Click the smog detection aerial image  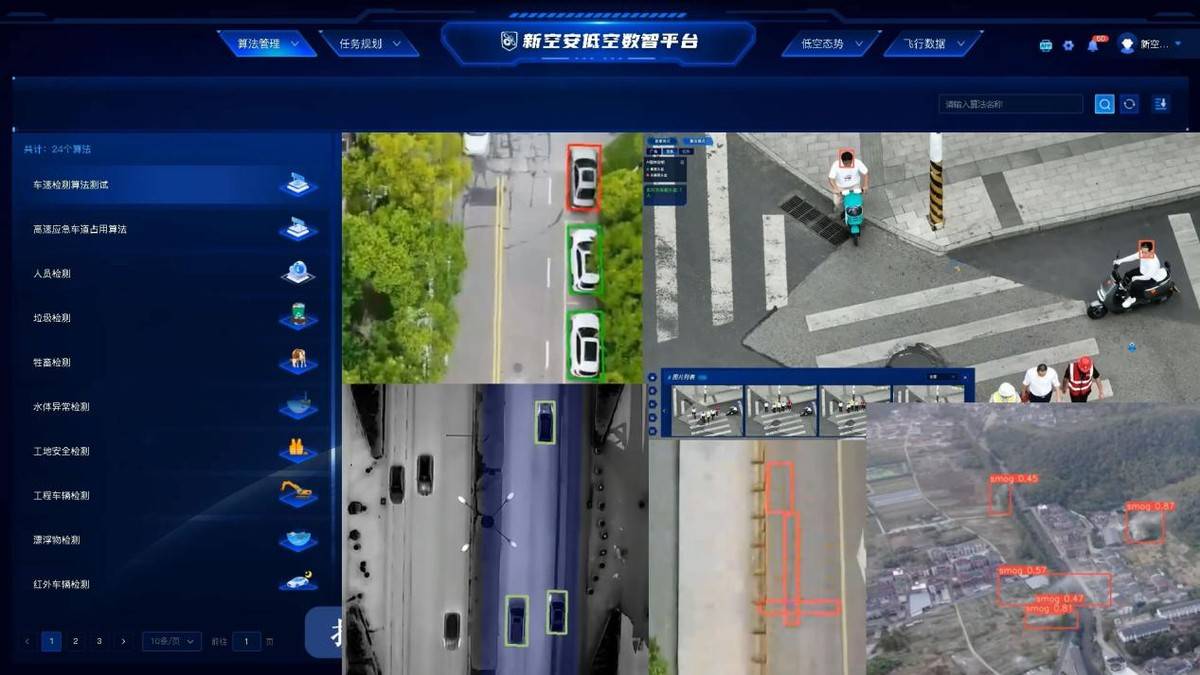[1033, 539]
